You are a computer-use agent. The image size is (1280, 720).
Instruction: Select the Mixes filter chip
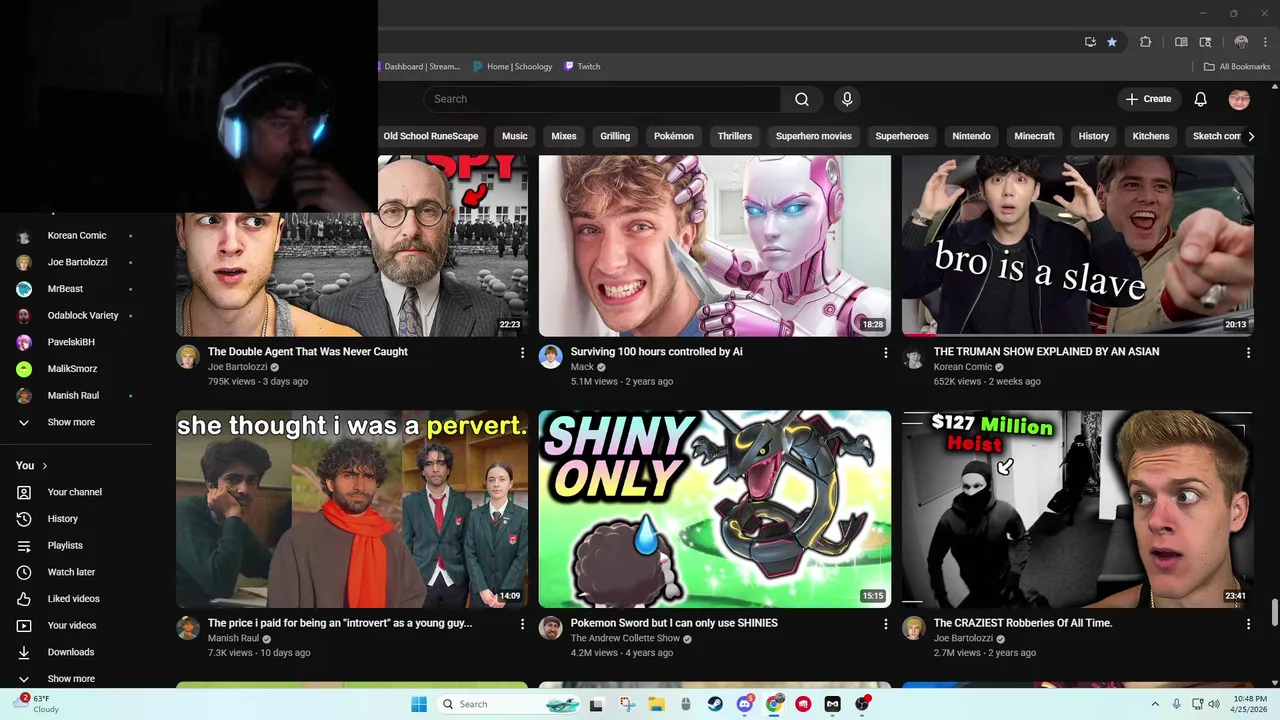point(564,136)
